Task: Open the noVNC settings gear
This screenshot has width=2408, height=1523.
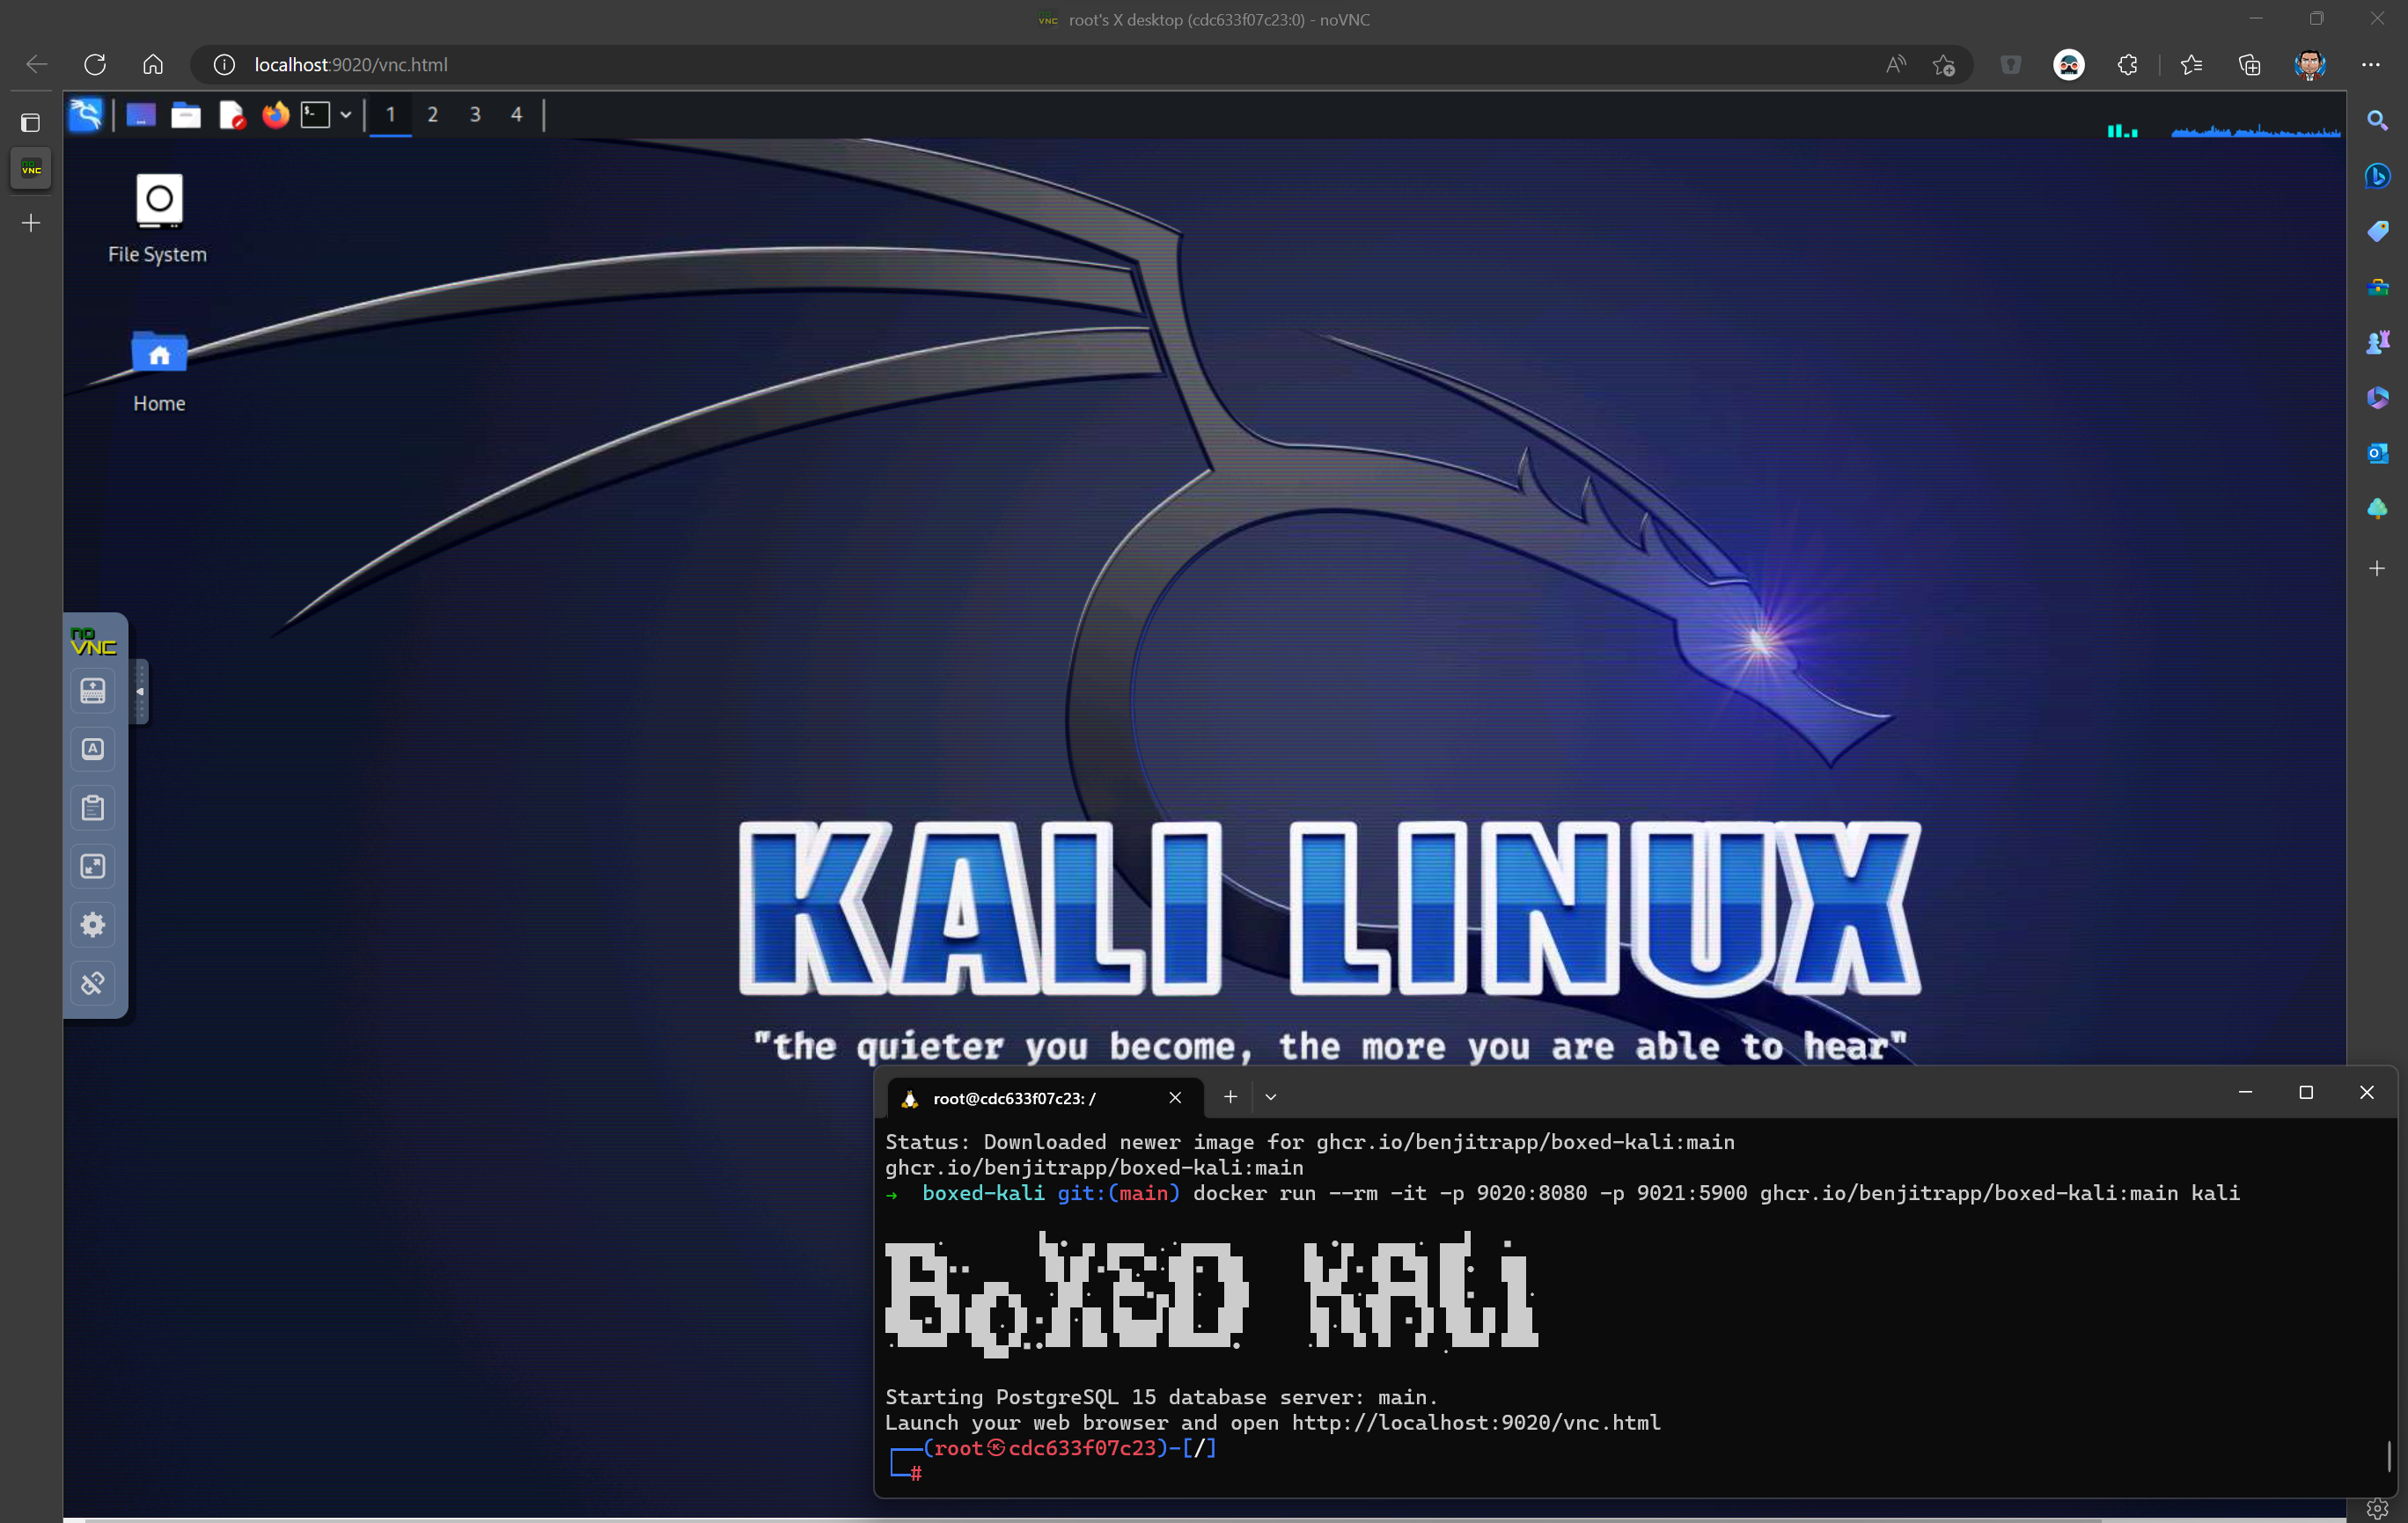Action: (93, 924)
